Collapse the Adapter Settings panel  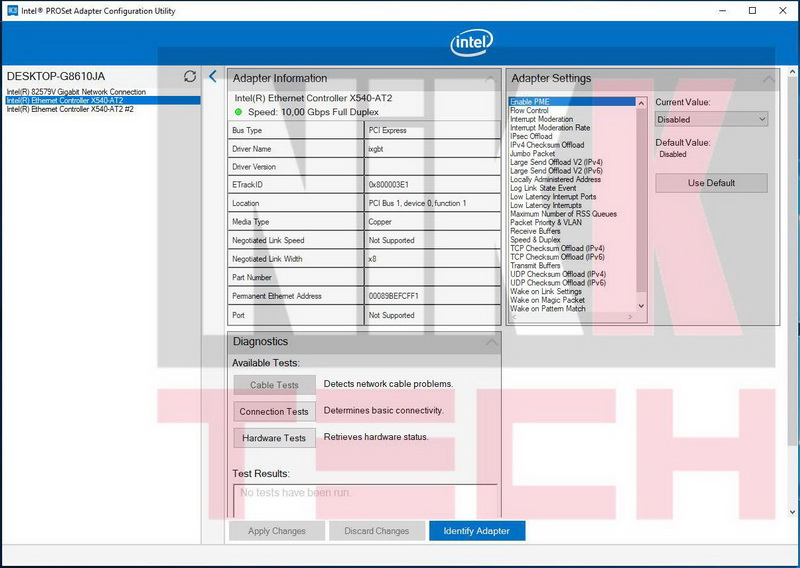(x=768, y=79)
